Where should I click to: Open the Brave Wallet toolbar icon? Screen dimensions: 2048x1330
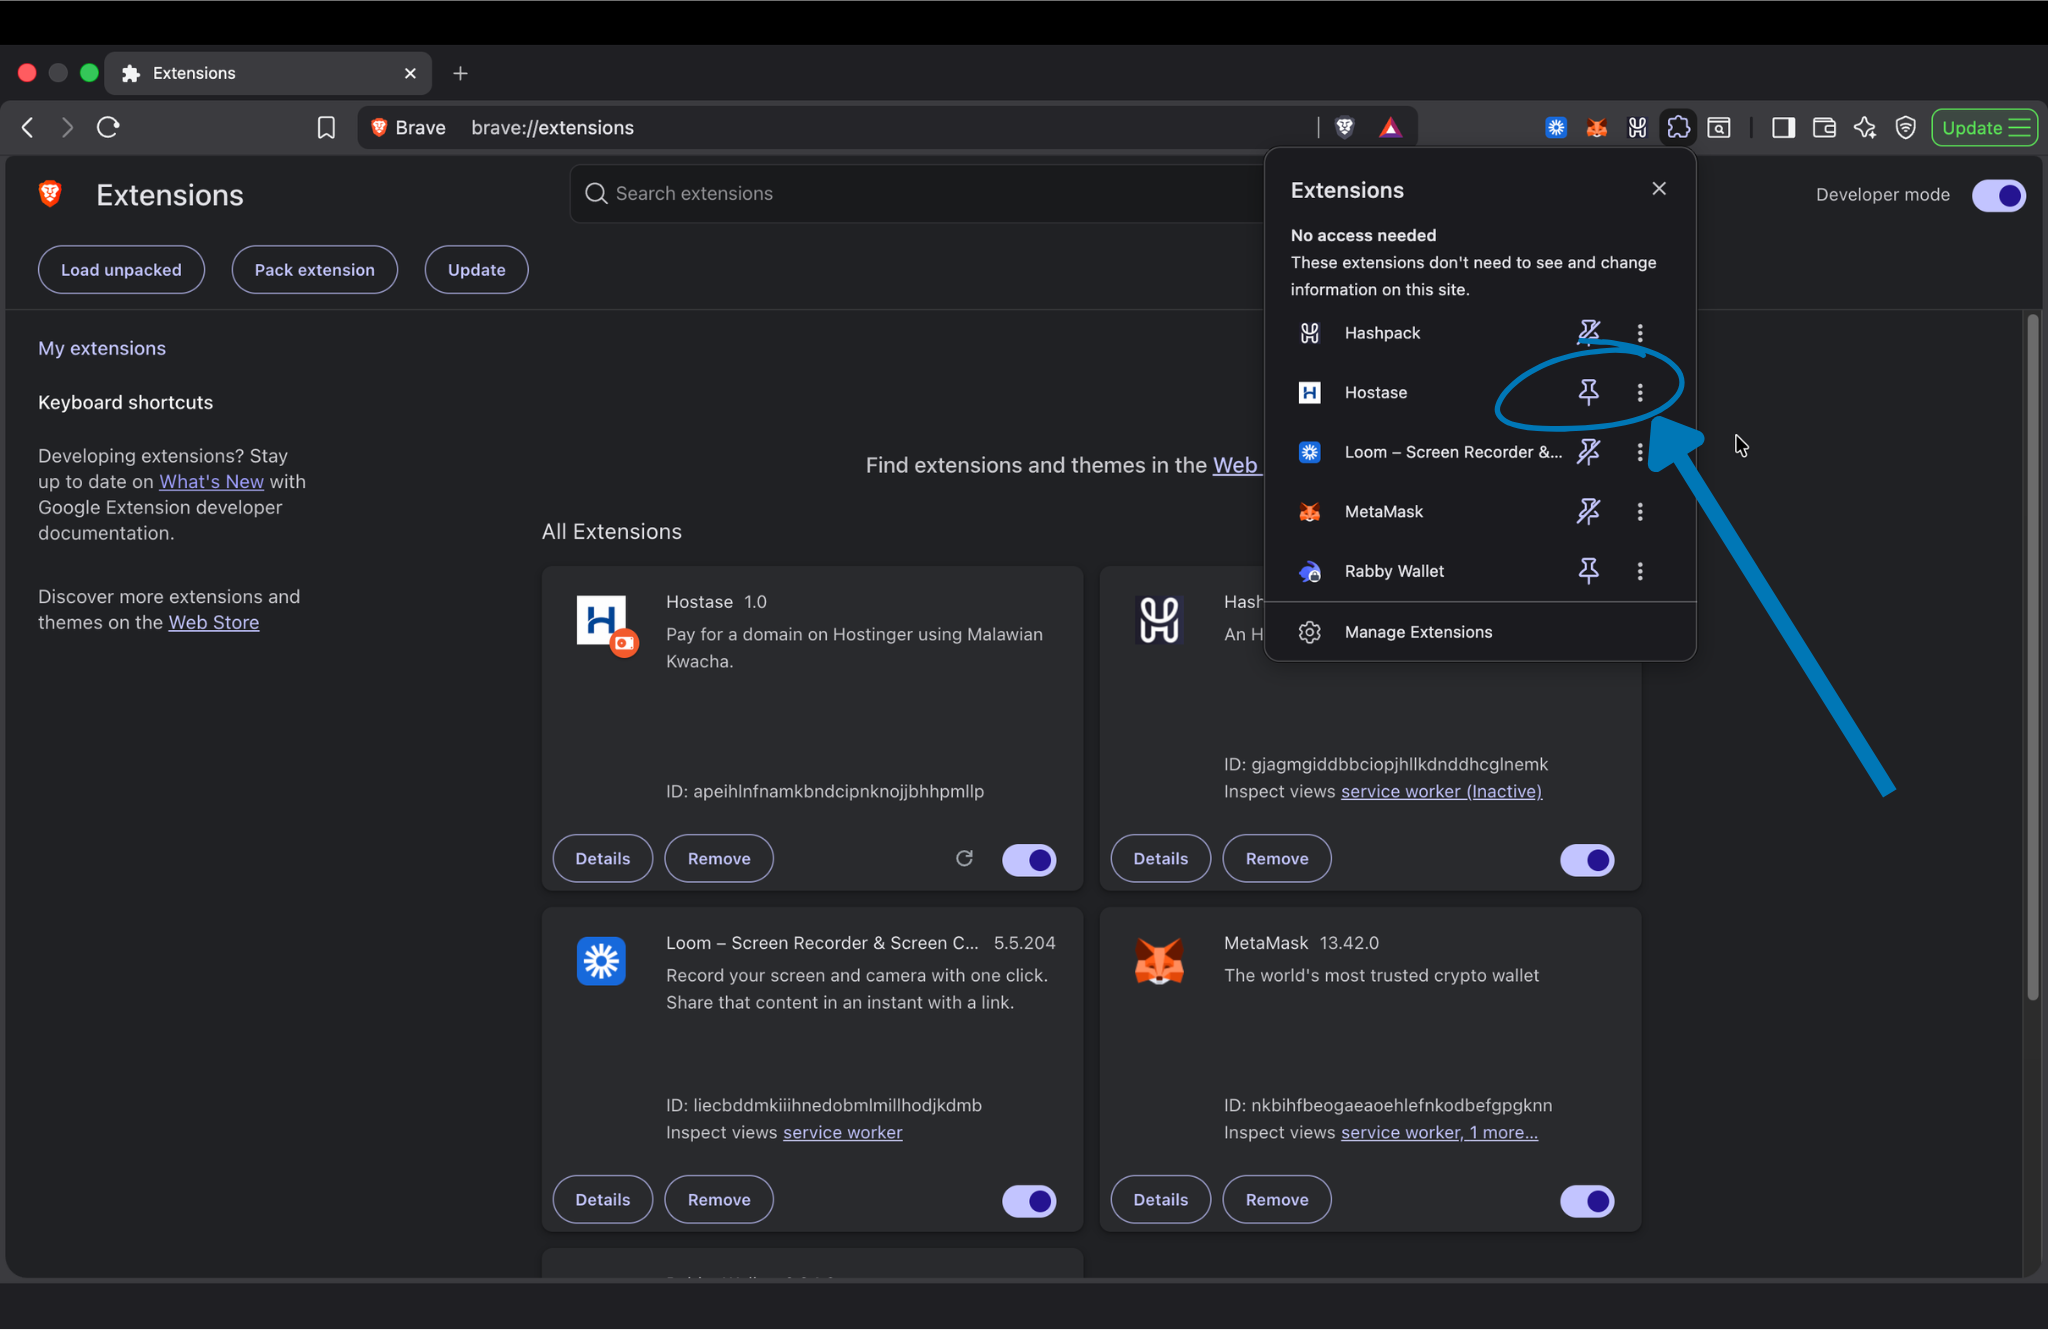pos(1824,127)
